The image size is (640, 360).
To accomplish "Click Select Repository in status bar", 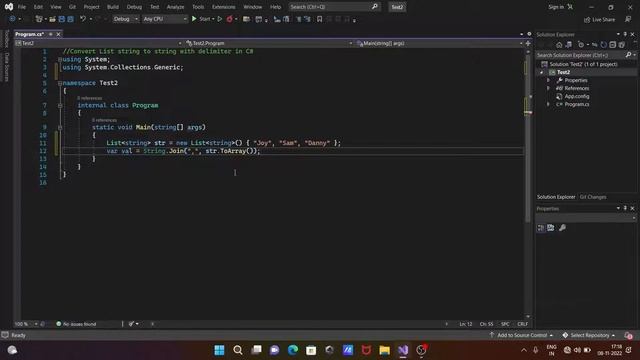I will click(589, 335).
